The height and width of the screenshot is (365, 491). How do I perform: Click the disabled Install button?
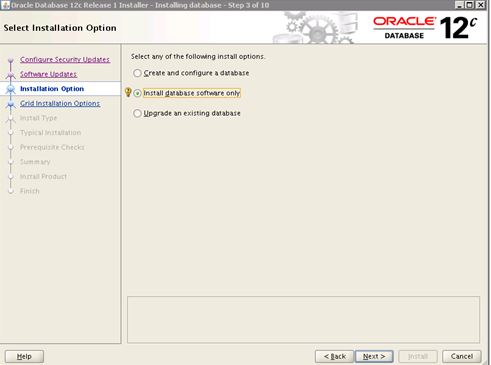click(418, 356)
